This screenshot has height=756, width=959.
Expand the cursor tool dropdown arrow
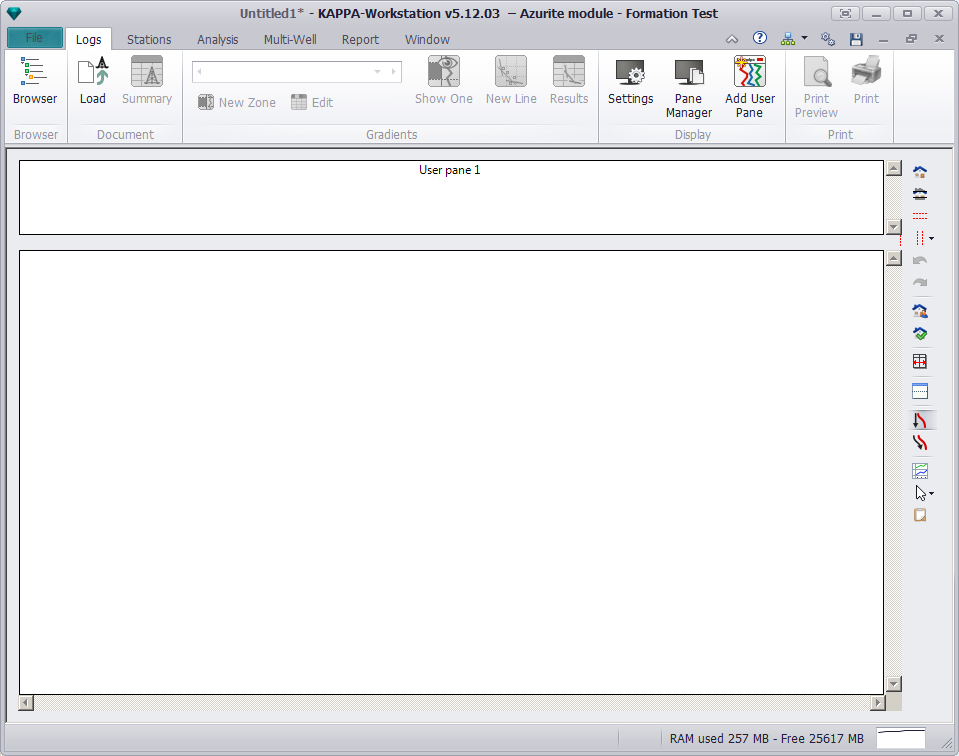(x=931, y=493)
